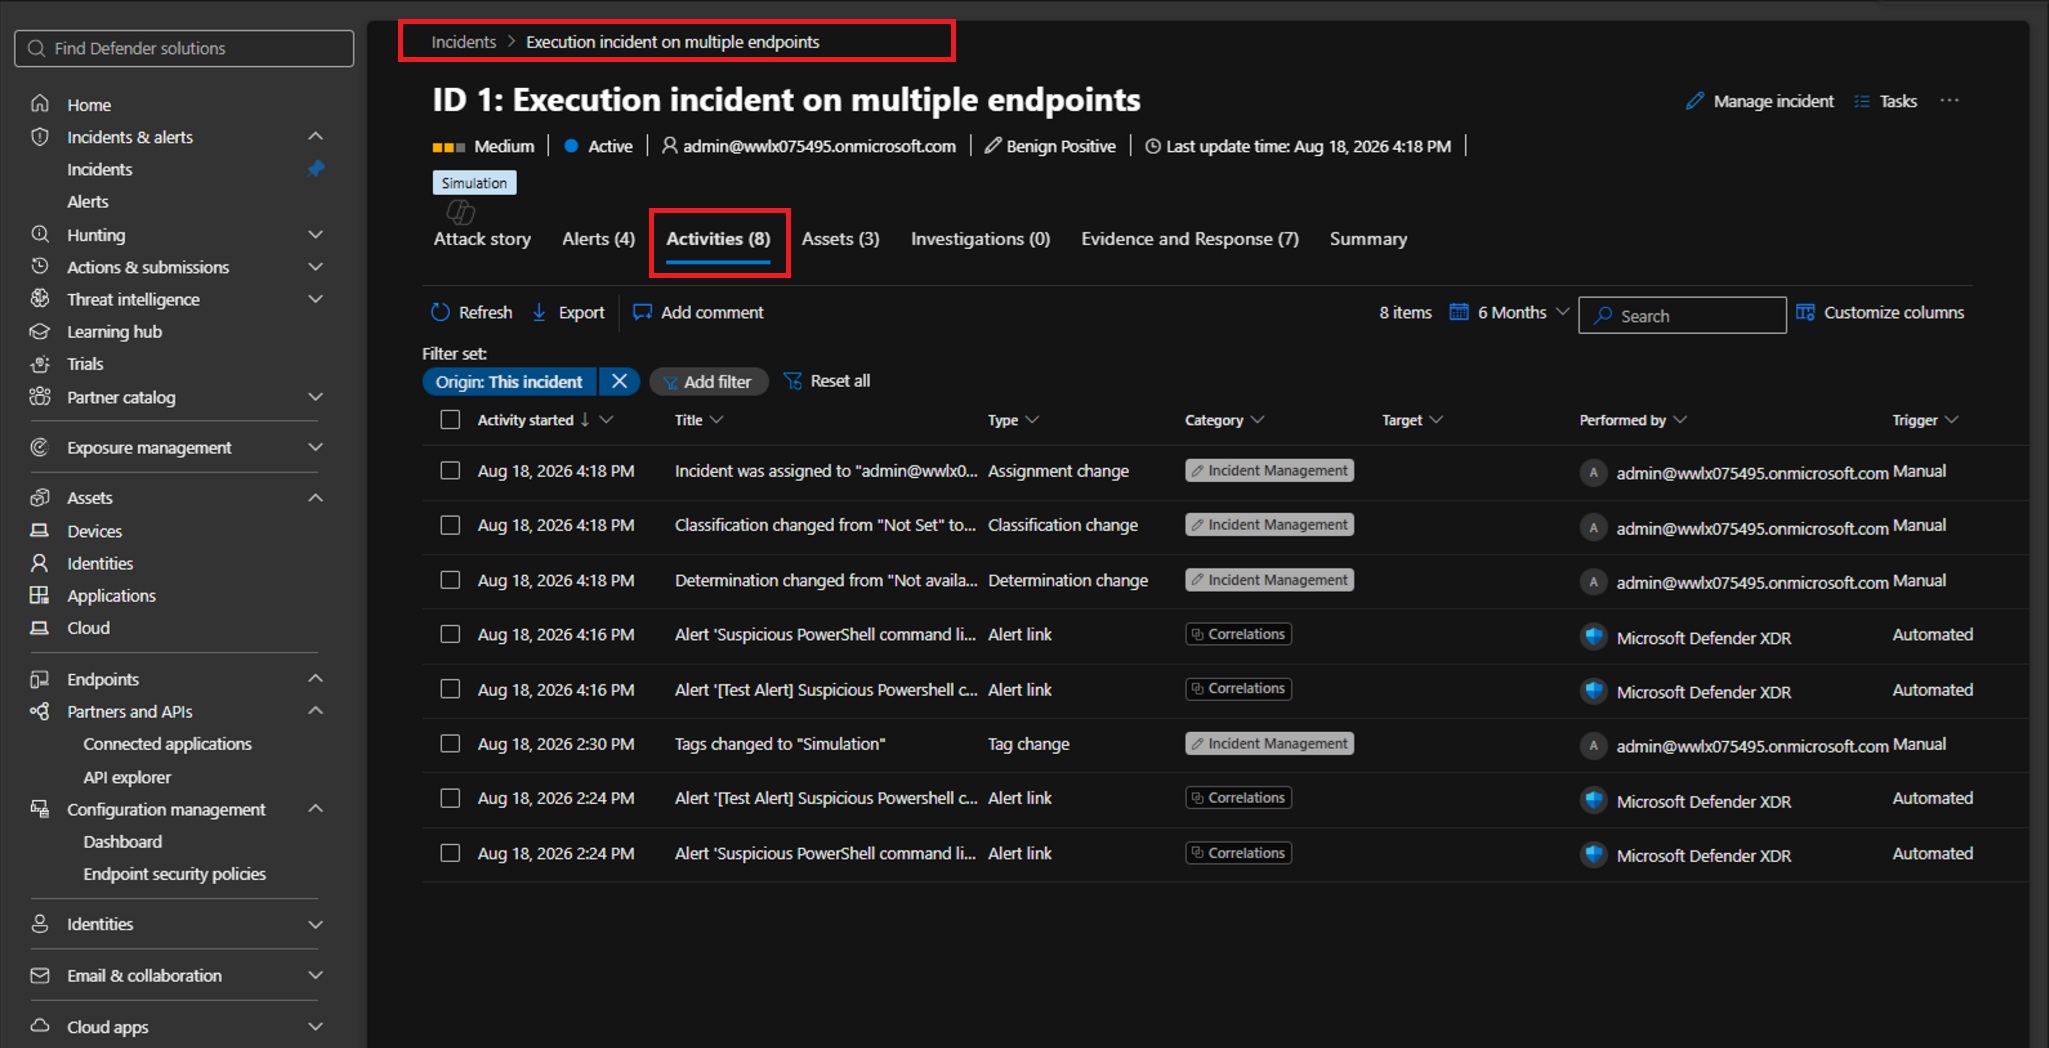The width and height of the screenshot is (2049, 1048).
Task: Open the Investigations (0) tab
Action: 980,239
